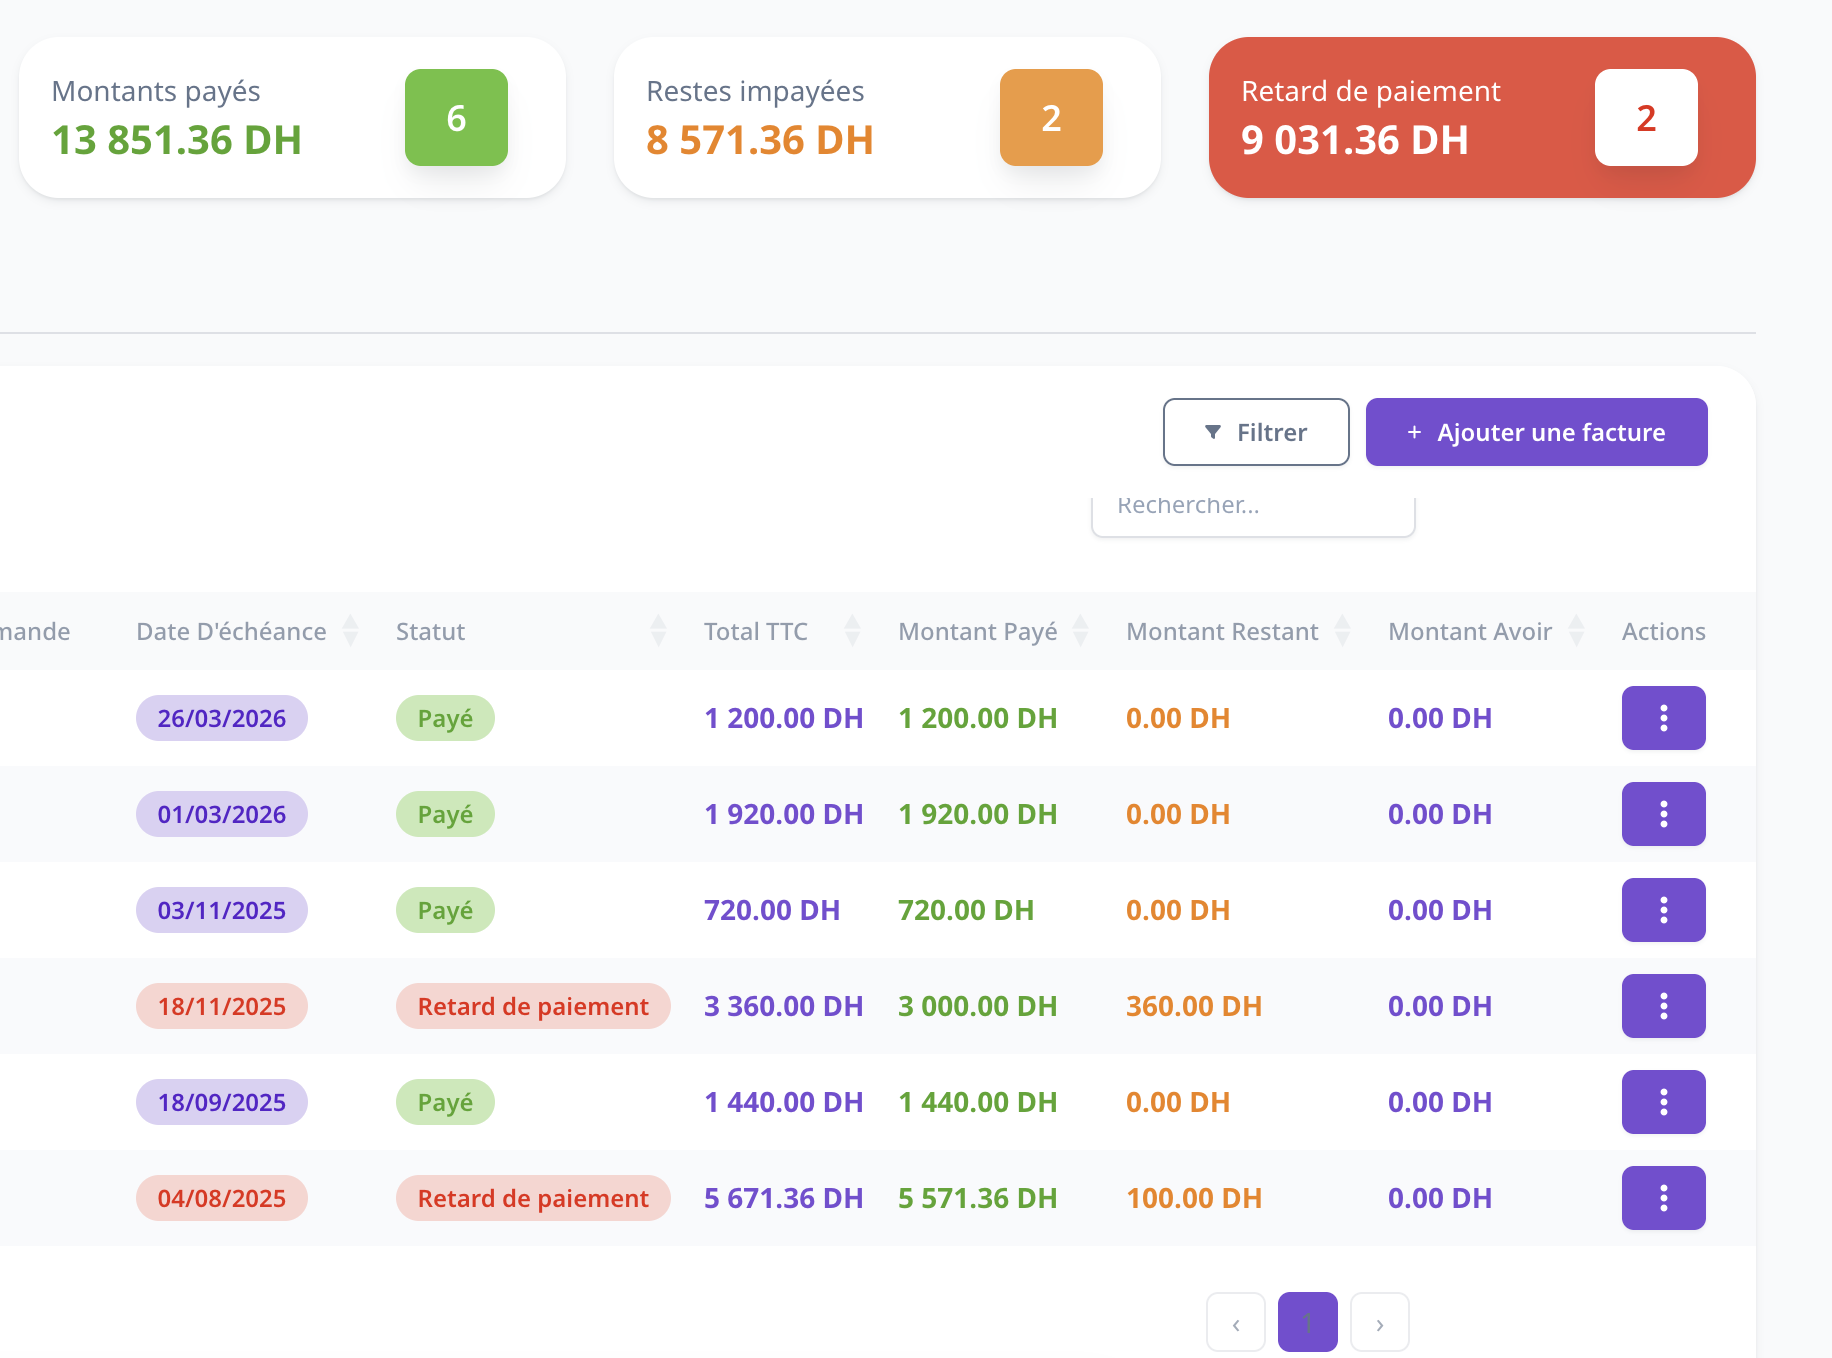1832x1358 pixels.
Task: Focus the Rechercher search field
Action: [x=1253, y=512]
